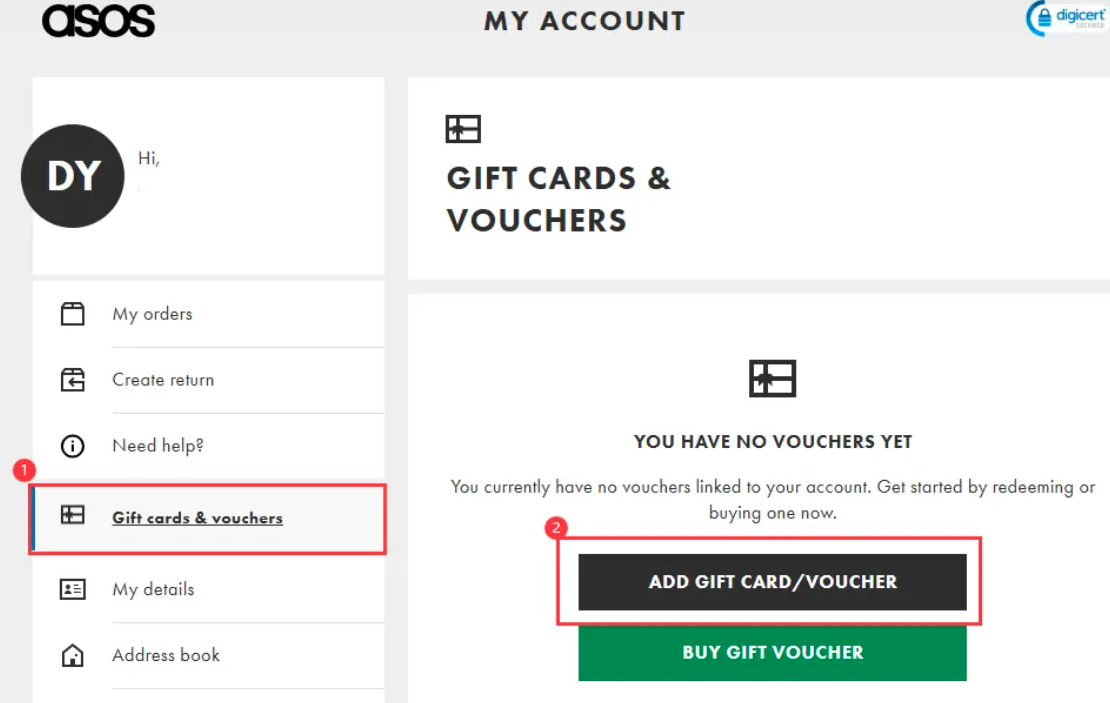The image size is (1110, 703).
Task: Click the Need help info icon
Action: click(x=73, y=446)
